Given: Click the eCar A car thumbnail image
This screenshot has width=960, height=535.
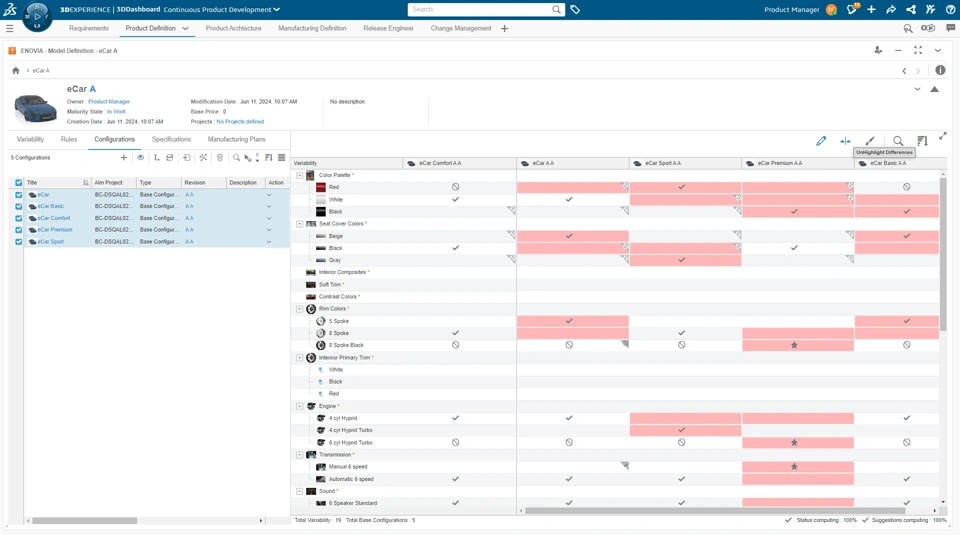Looking at the screenshot, I should click(x=36, y=108).
